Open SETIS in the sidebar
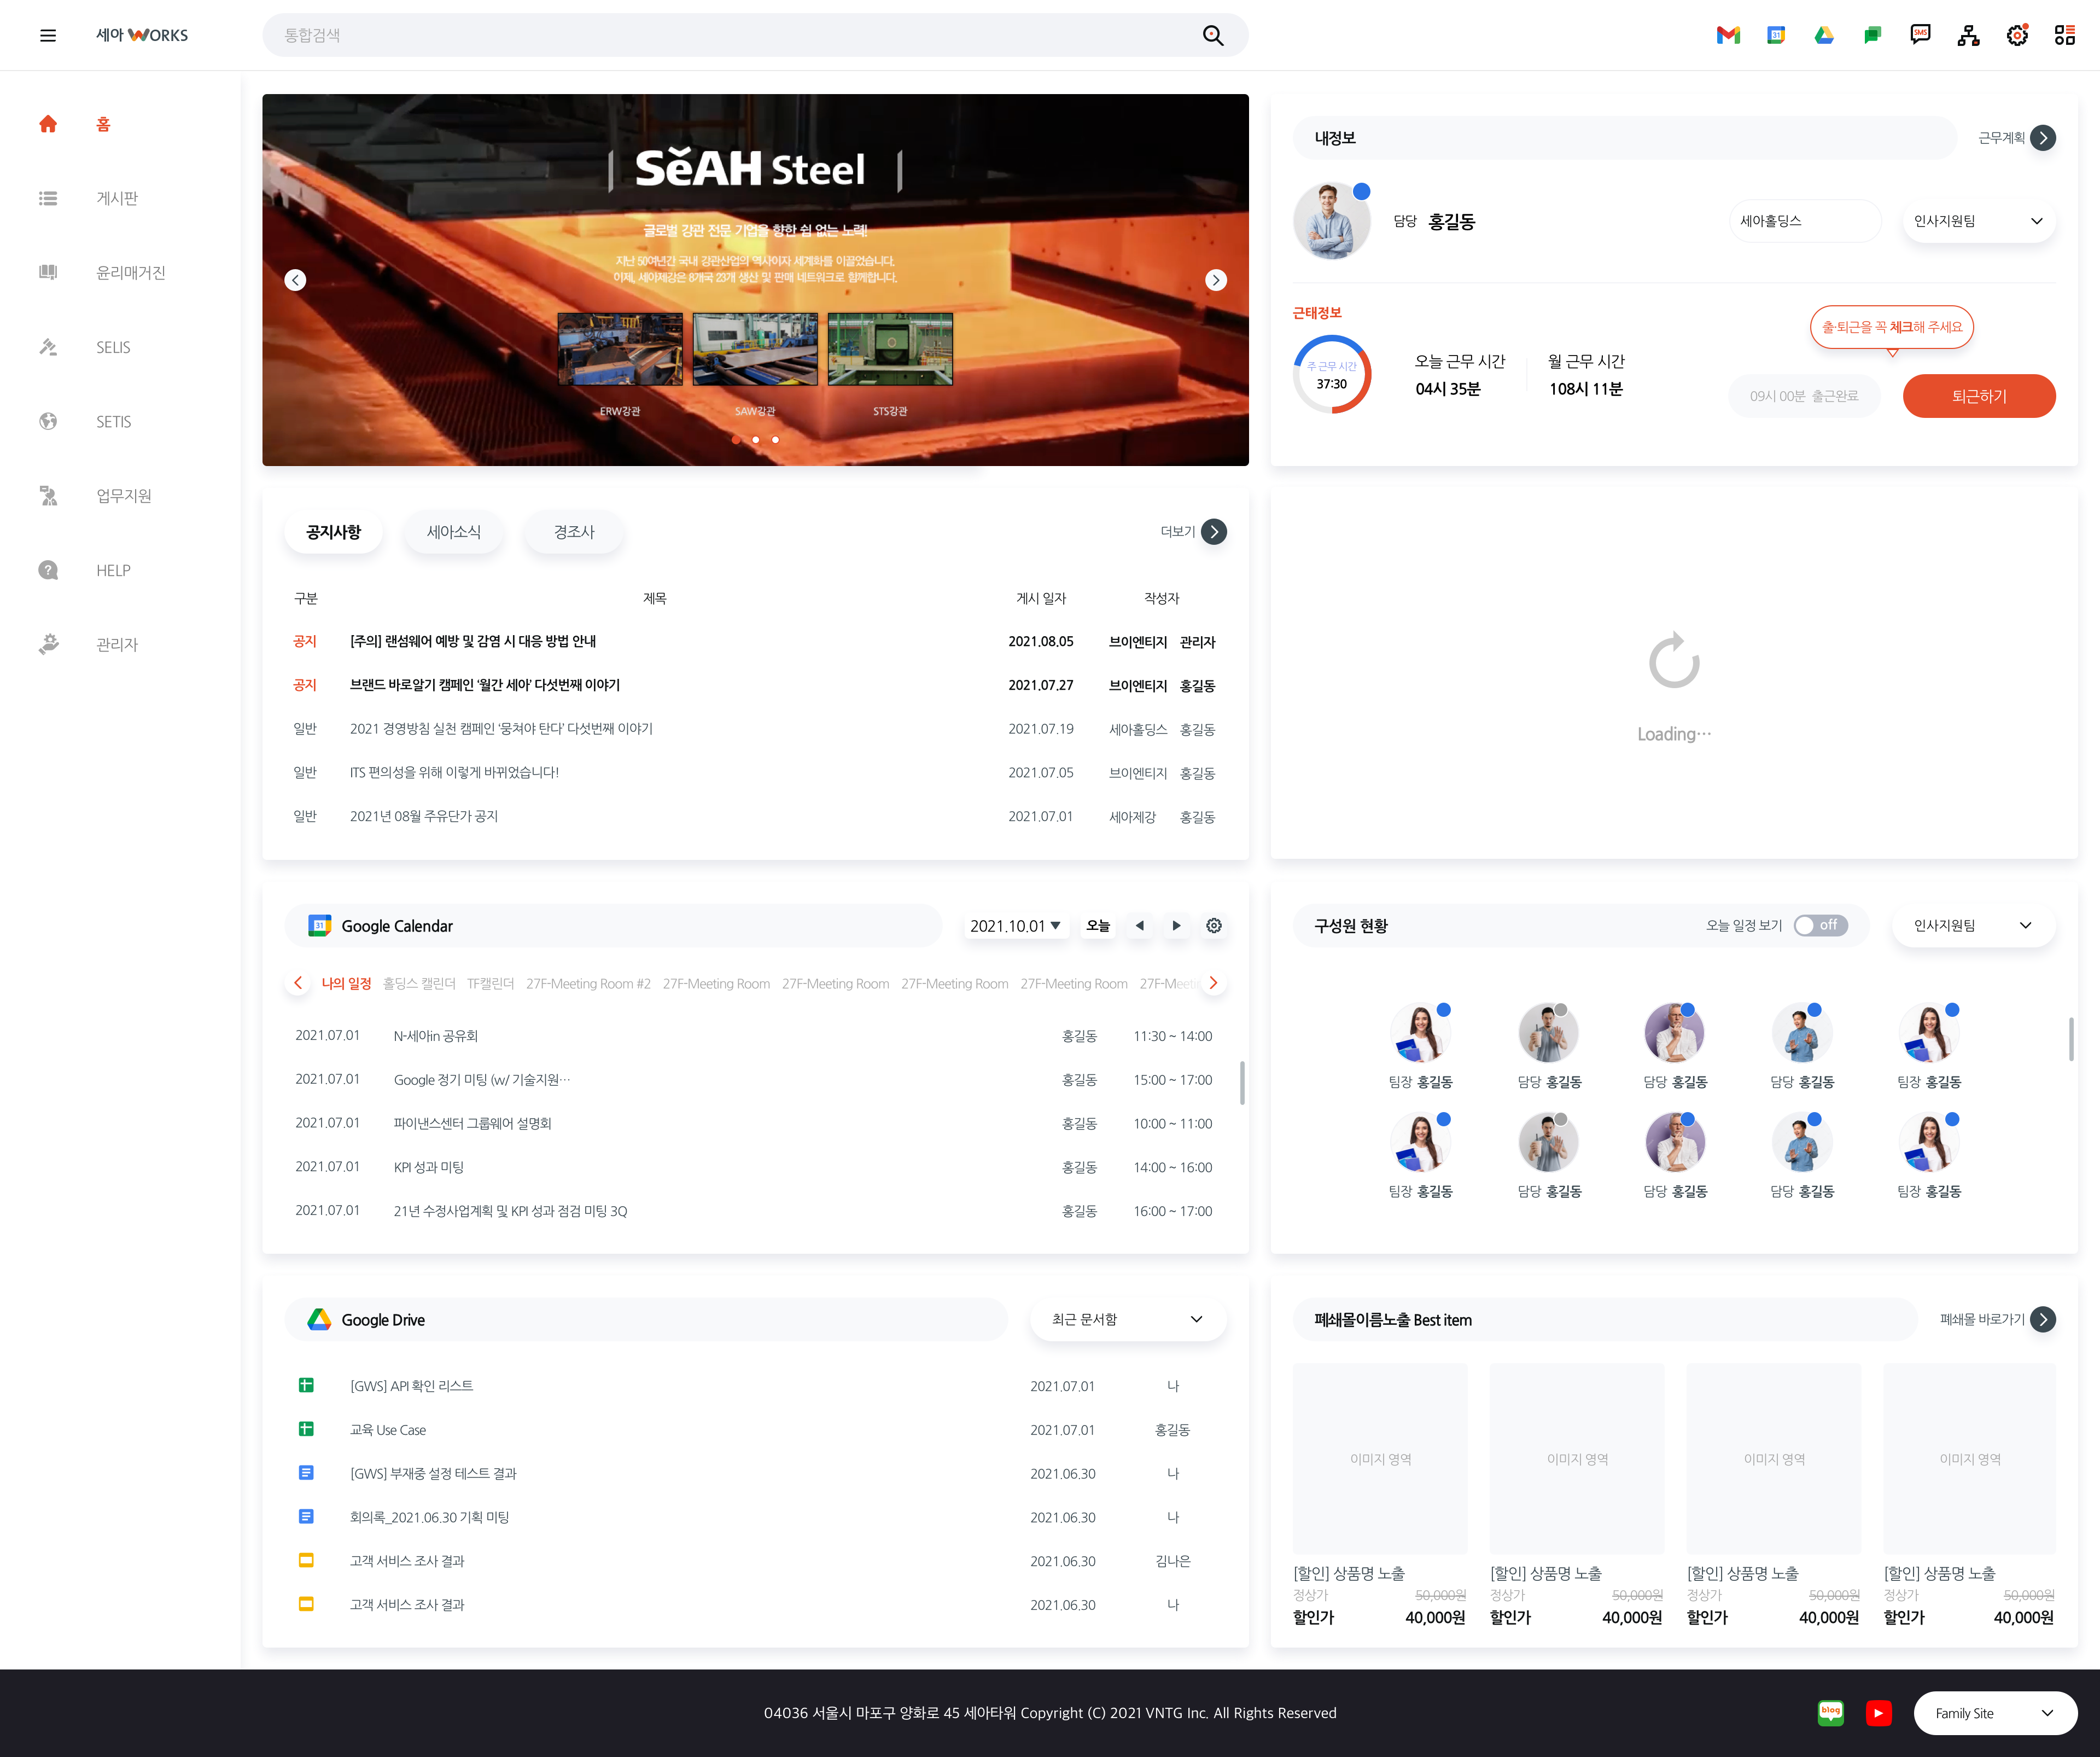Screen dimensions: 2100x1757 (113, 421)
